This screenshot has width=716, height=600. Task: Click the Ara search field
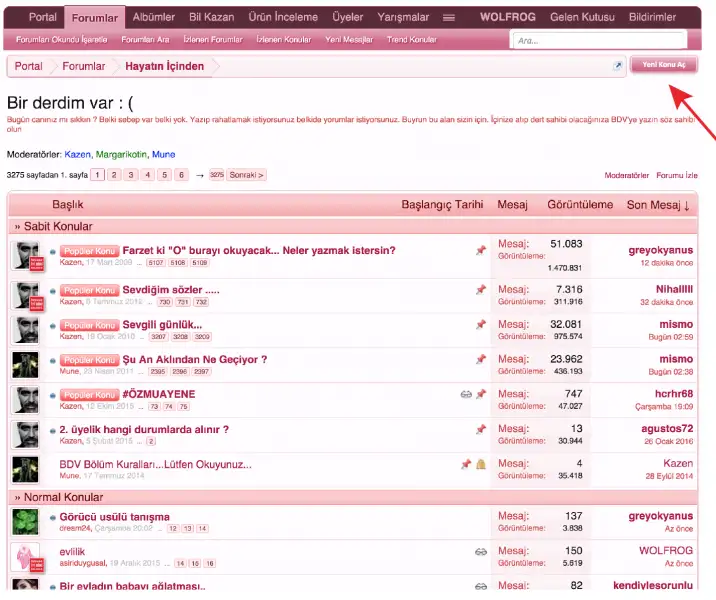[x=600, y=40]
